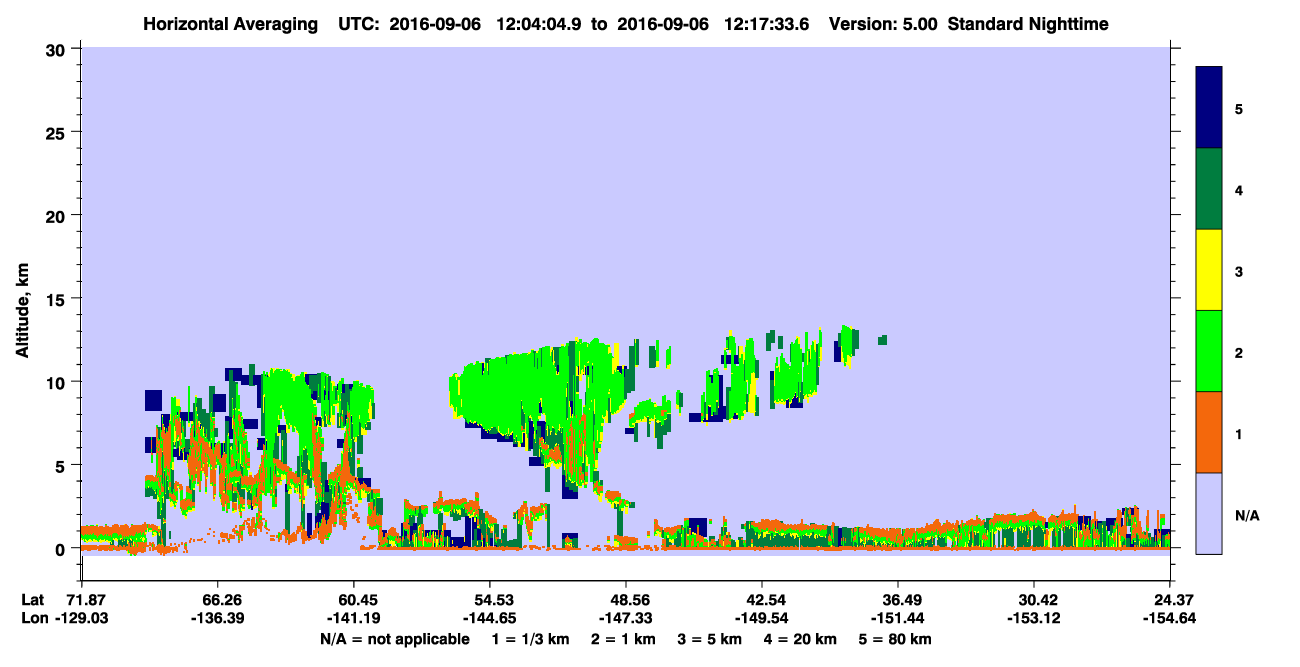Click latitude value '60.45'
1300x667 pixels.
[x=353, y=600]
